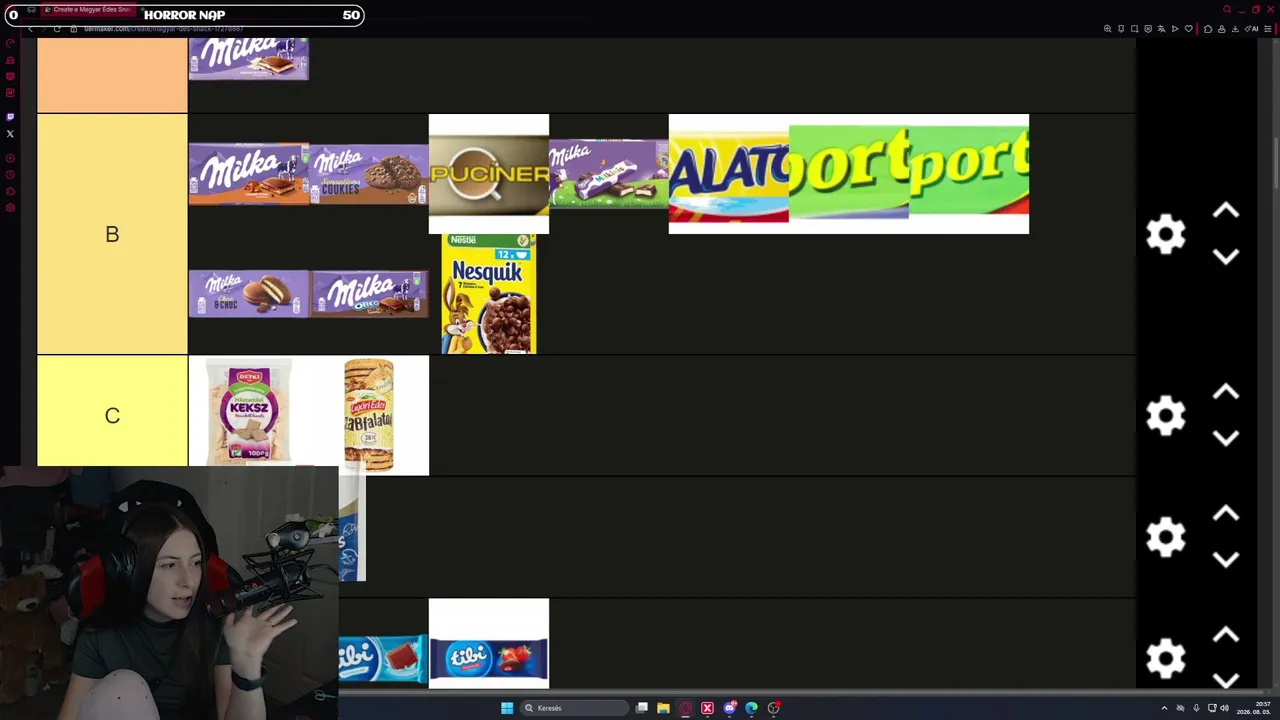
Task: Open the Windows Start menu
Action: [x=507, y=708]
